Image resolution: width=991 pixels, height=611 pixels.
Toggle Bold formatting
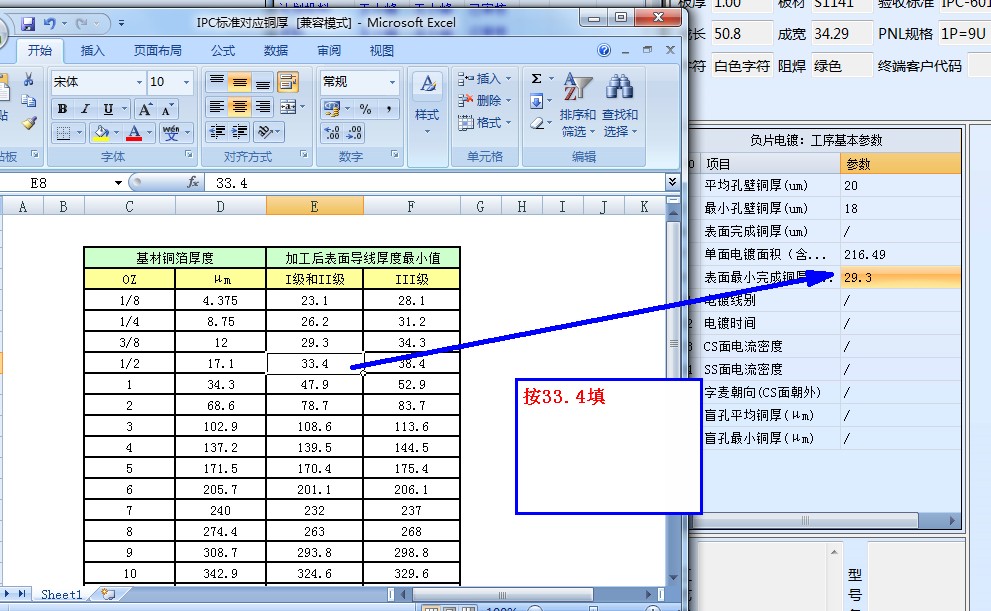click(63, 109)
